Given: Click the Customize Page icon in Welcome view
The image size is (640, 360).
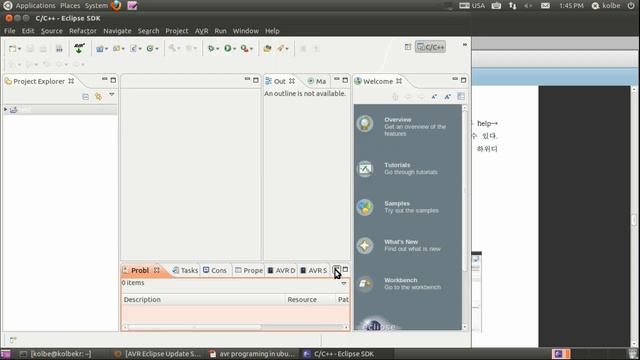Looking at the screenshot, I should 461,97.
